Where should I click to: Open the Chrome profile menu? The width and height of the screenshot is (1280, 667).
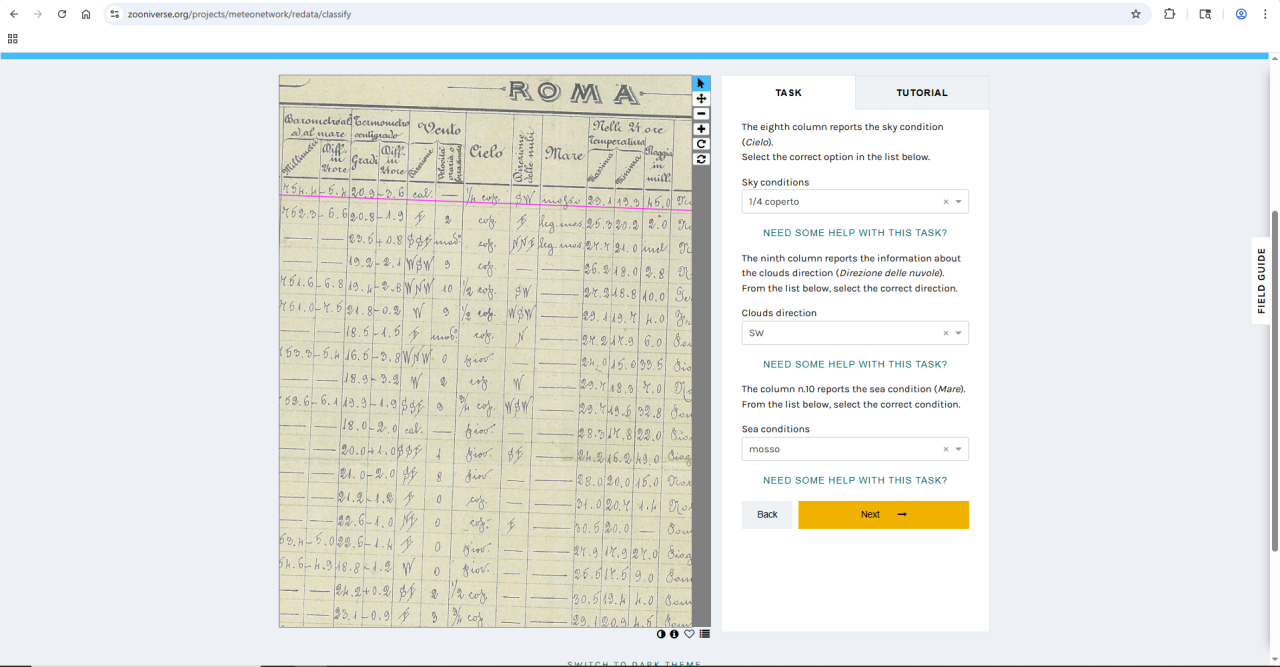pos(1241,14)
